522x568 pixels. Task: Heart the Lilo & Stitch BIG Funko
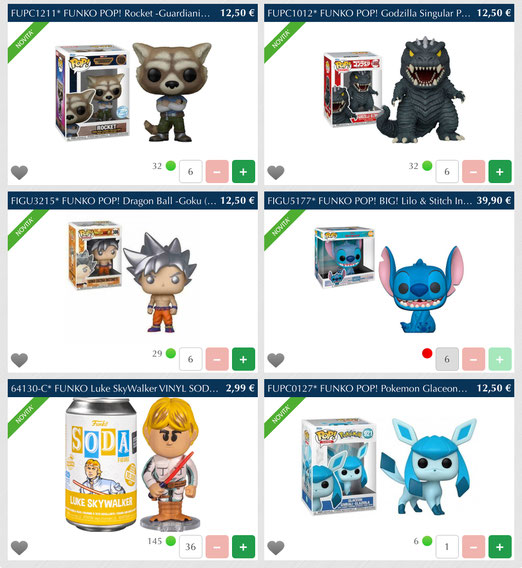pos(276,360)
